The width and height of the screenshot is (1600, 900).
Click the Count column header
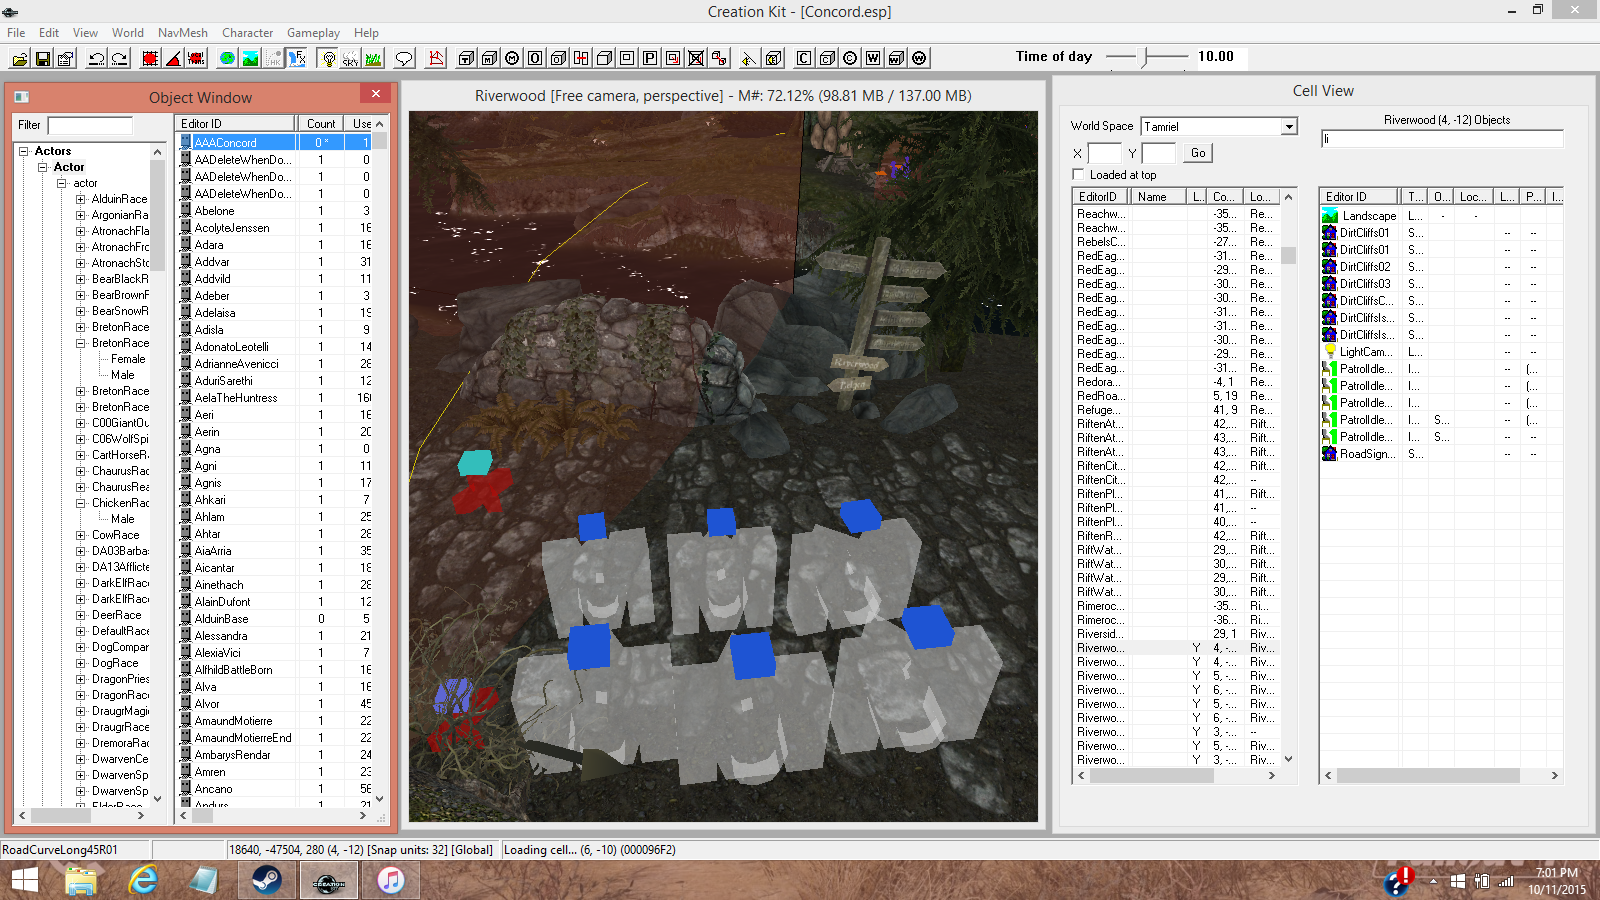point(321,124)
